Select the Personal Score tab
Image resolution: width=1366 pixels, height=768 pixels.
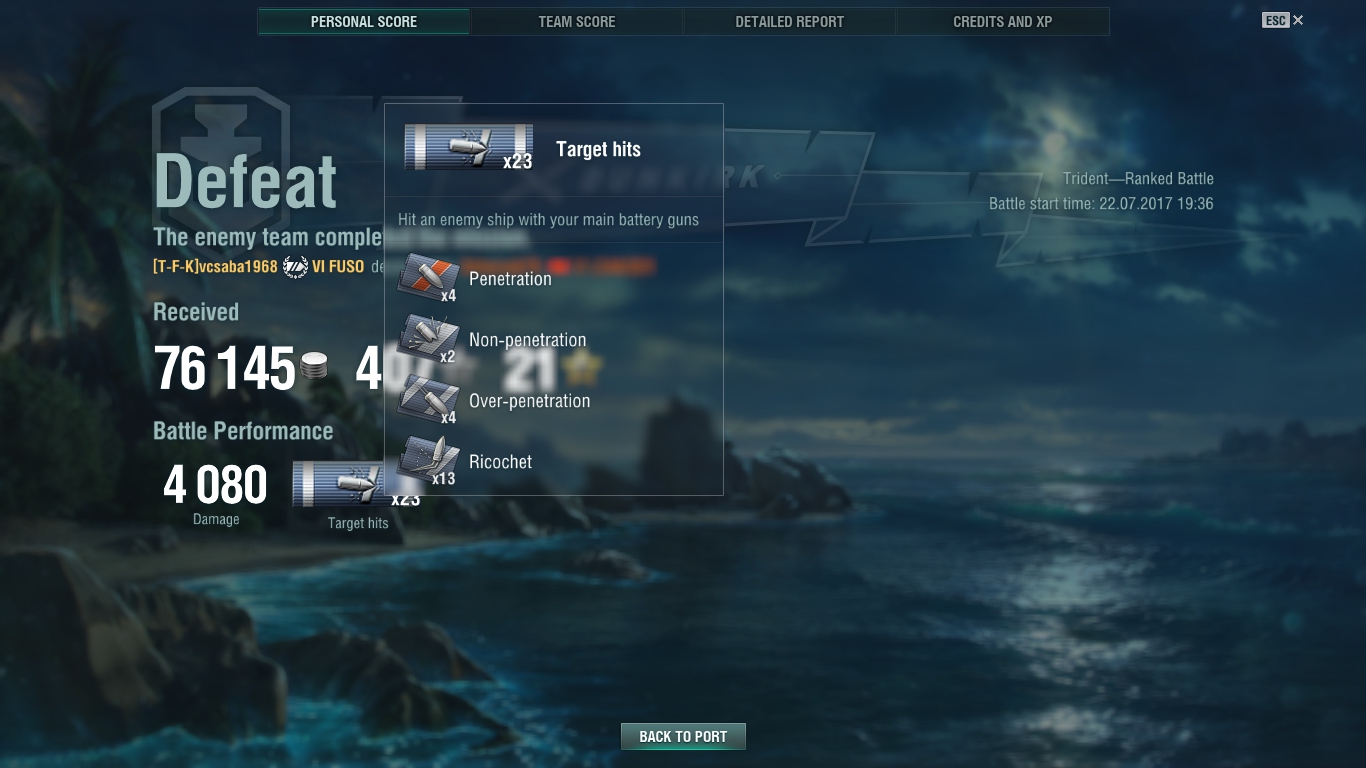[364, 21]
